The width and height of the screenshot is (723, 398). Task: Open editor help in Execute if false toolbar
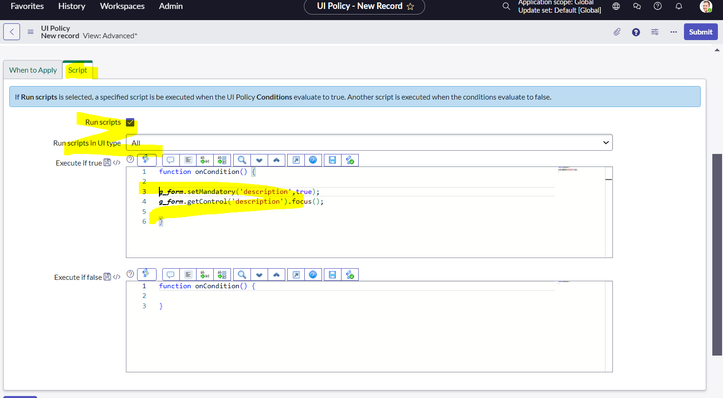[313, 274]
